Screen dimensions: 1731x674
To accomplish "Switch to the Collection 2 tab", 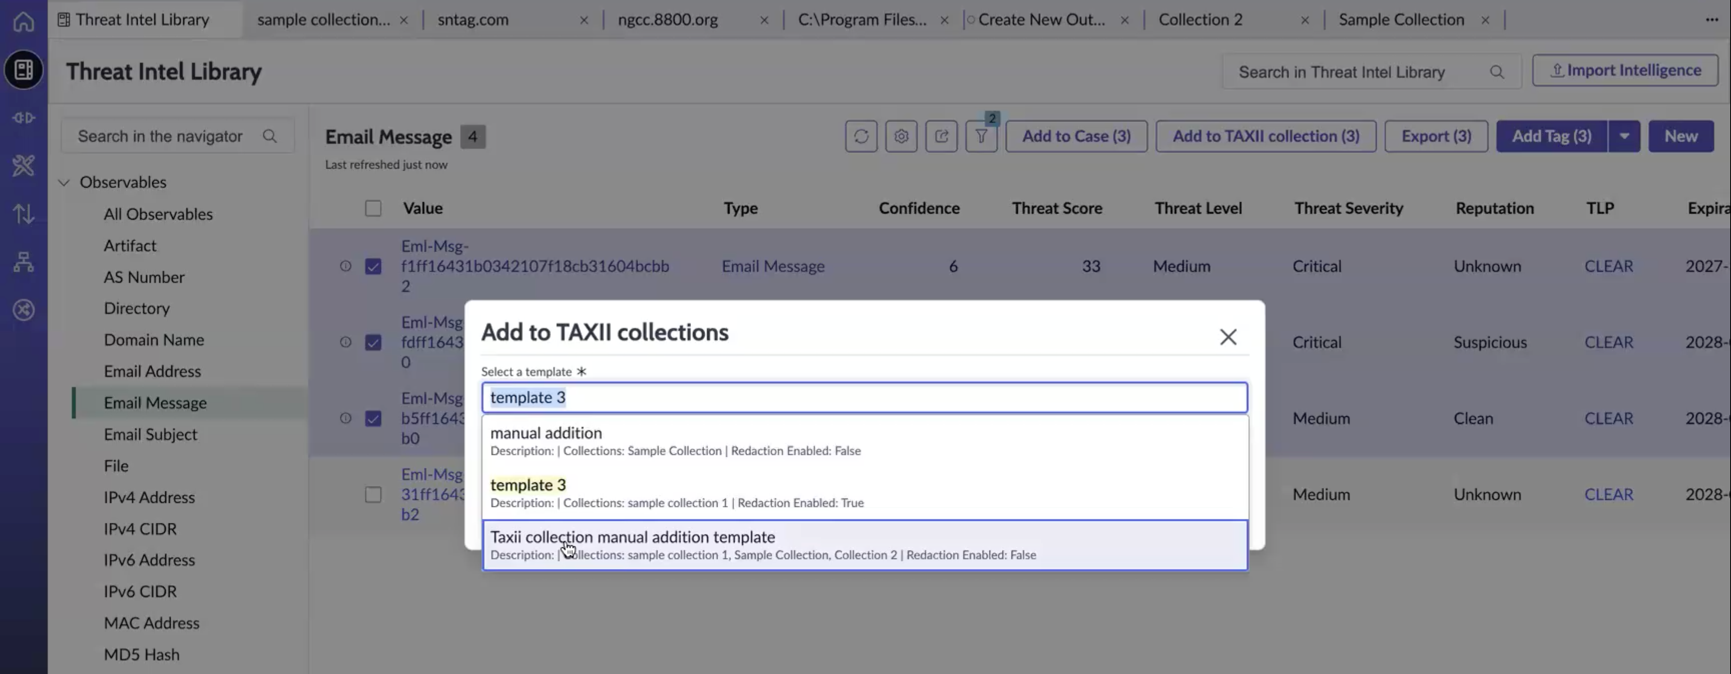I will click(1200, 20).
